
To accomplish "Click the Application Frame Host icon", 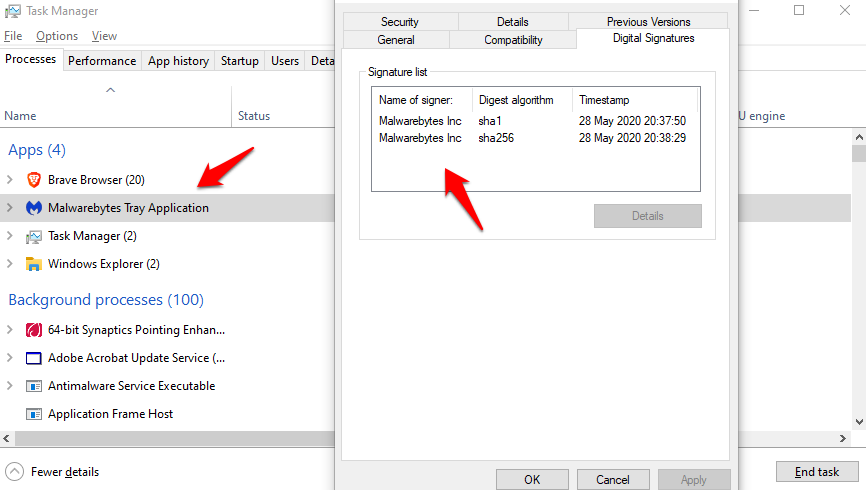I will (x=34, y=414).
